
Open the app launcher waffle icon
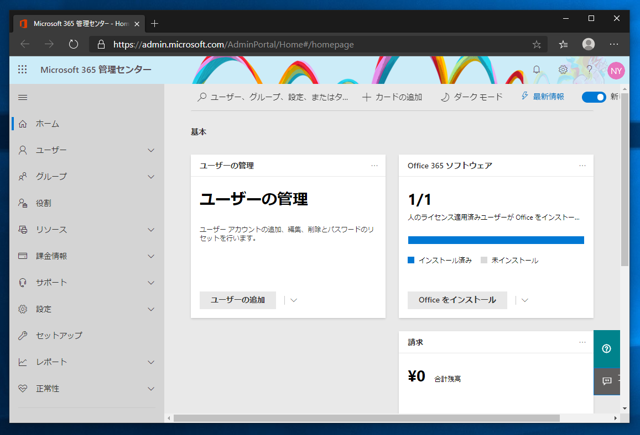point(22,69)
